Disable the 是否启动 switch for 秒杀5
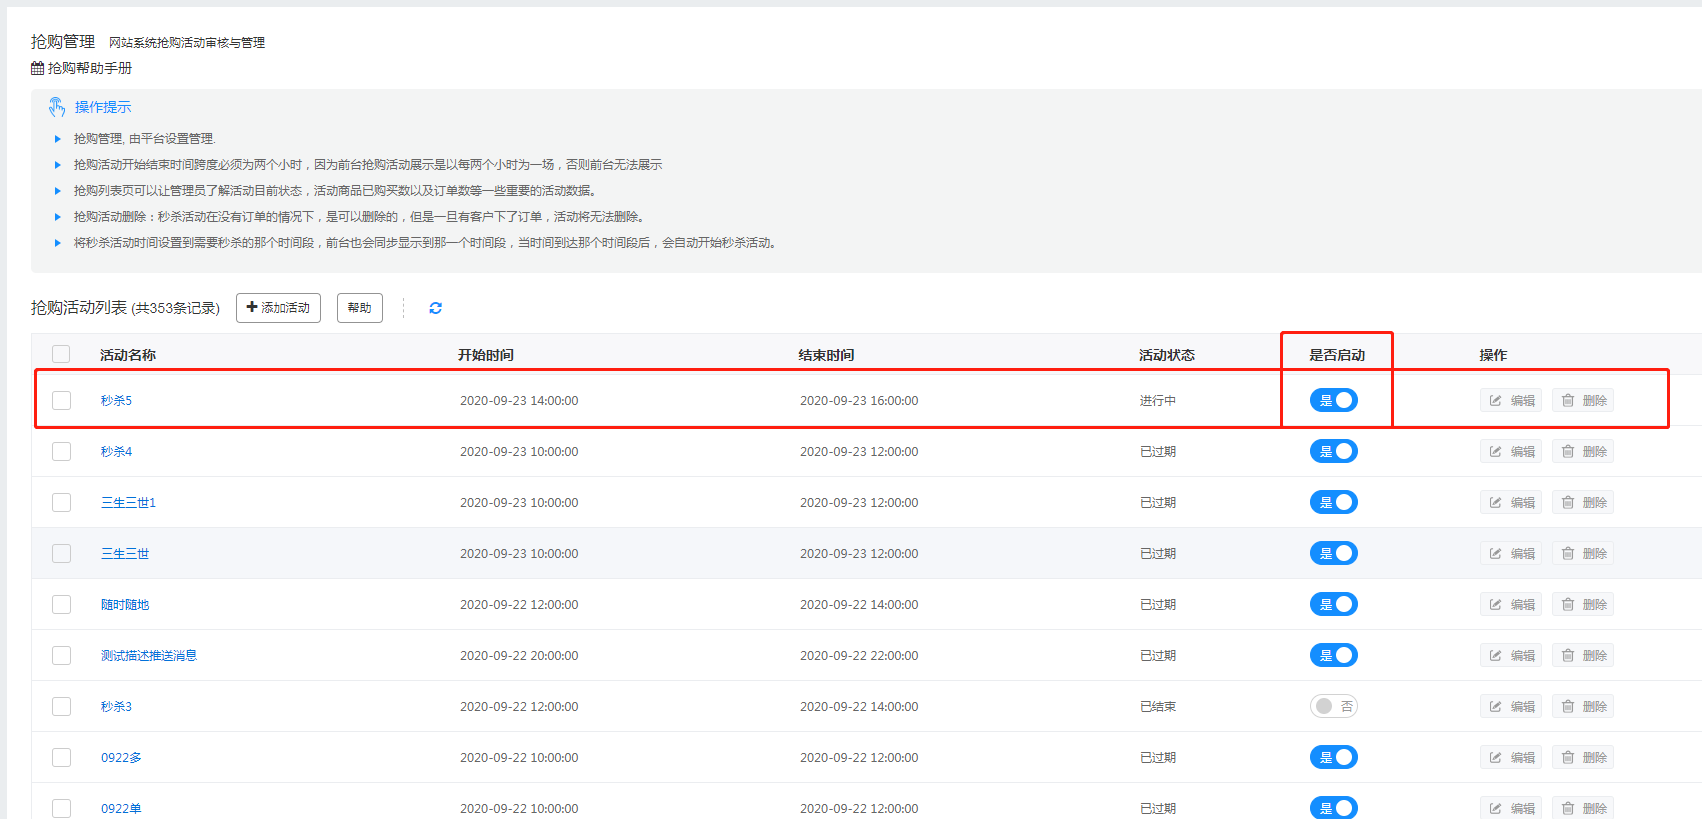 (x=1333, y=400)
